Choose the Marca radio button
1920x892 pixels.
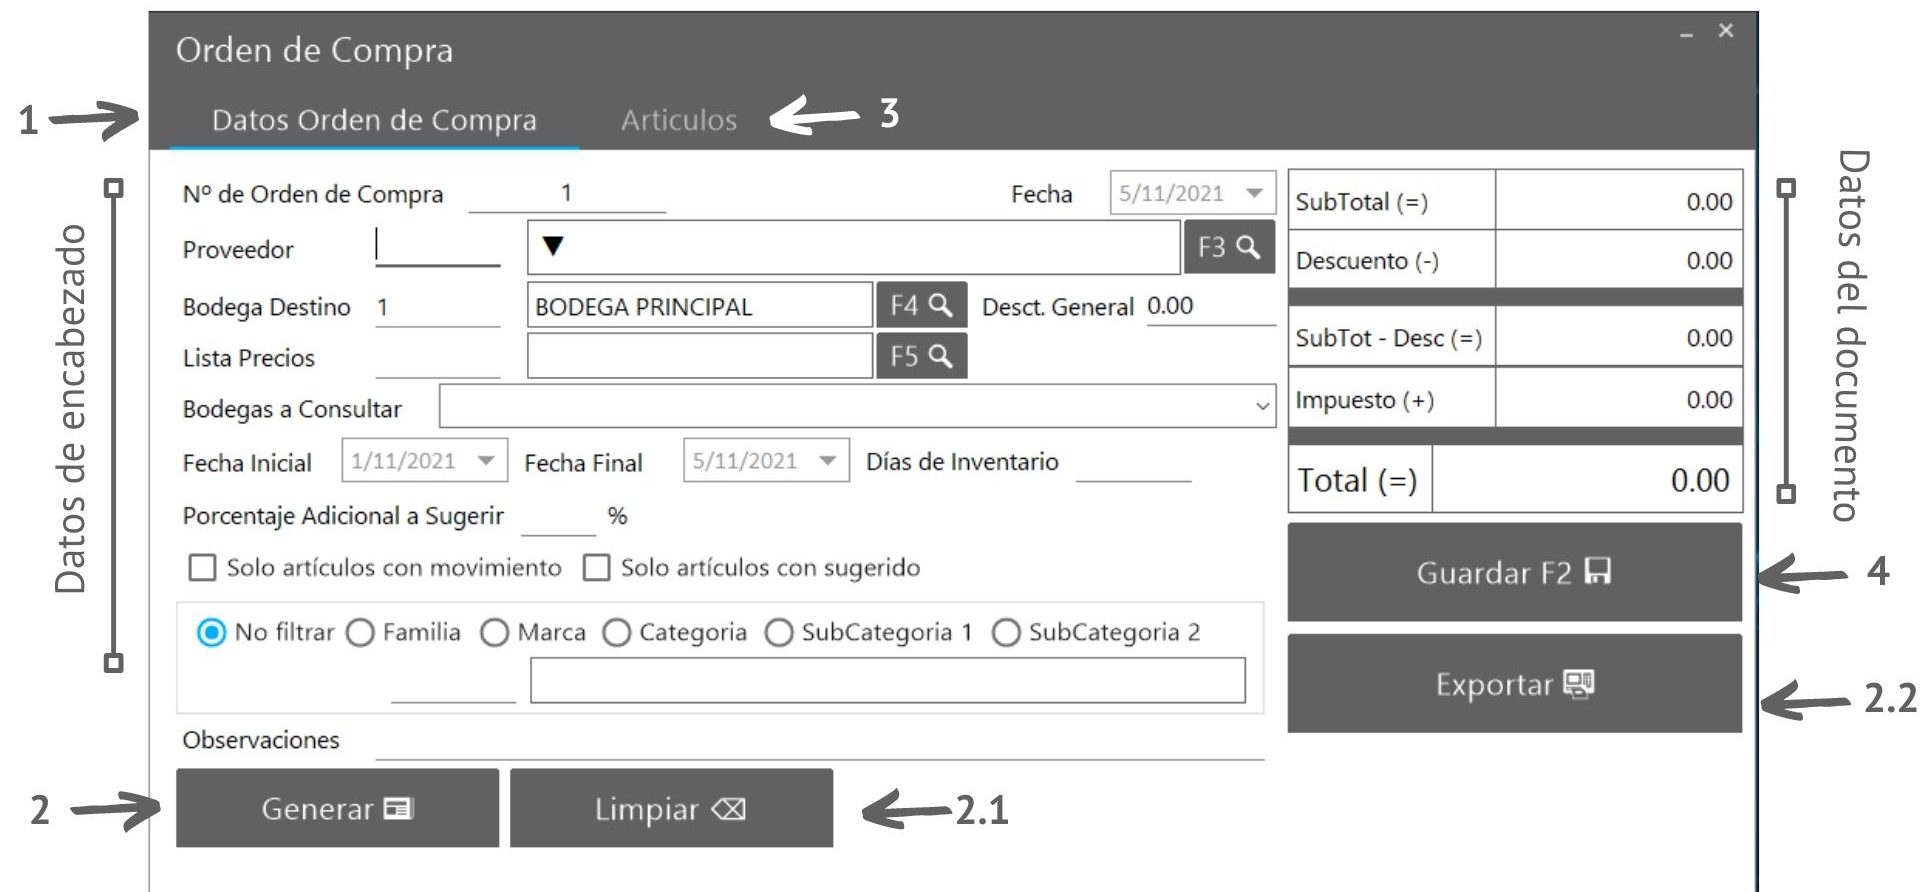click(x=494, y=633)
